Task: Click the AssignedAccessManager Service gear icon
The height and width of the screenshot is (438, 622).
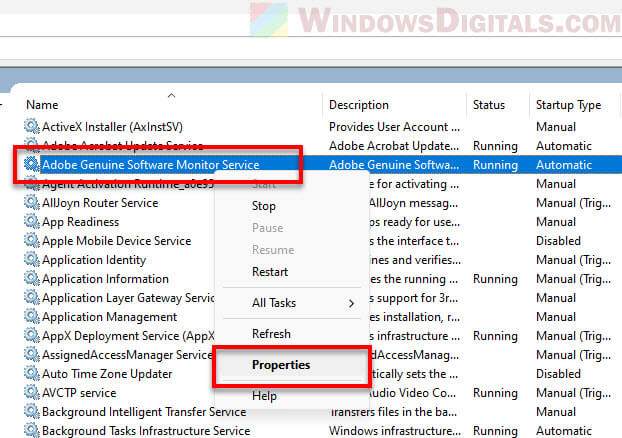Action: tap(31, 355)
